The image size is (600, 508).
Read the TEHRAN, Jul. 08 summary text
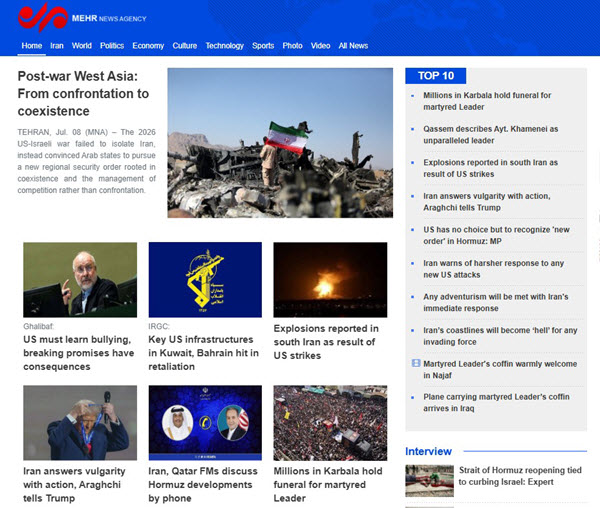pyautogui.click(x=86, y=161)
